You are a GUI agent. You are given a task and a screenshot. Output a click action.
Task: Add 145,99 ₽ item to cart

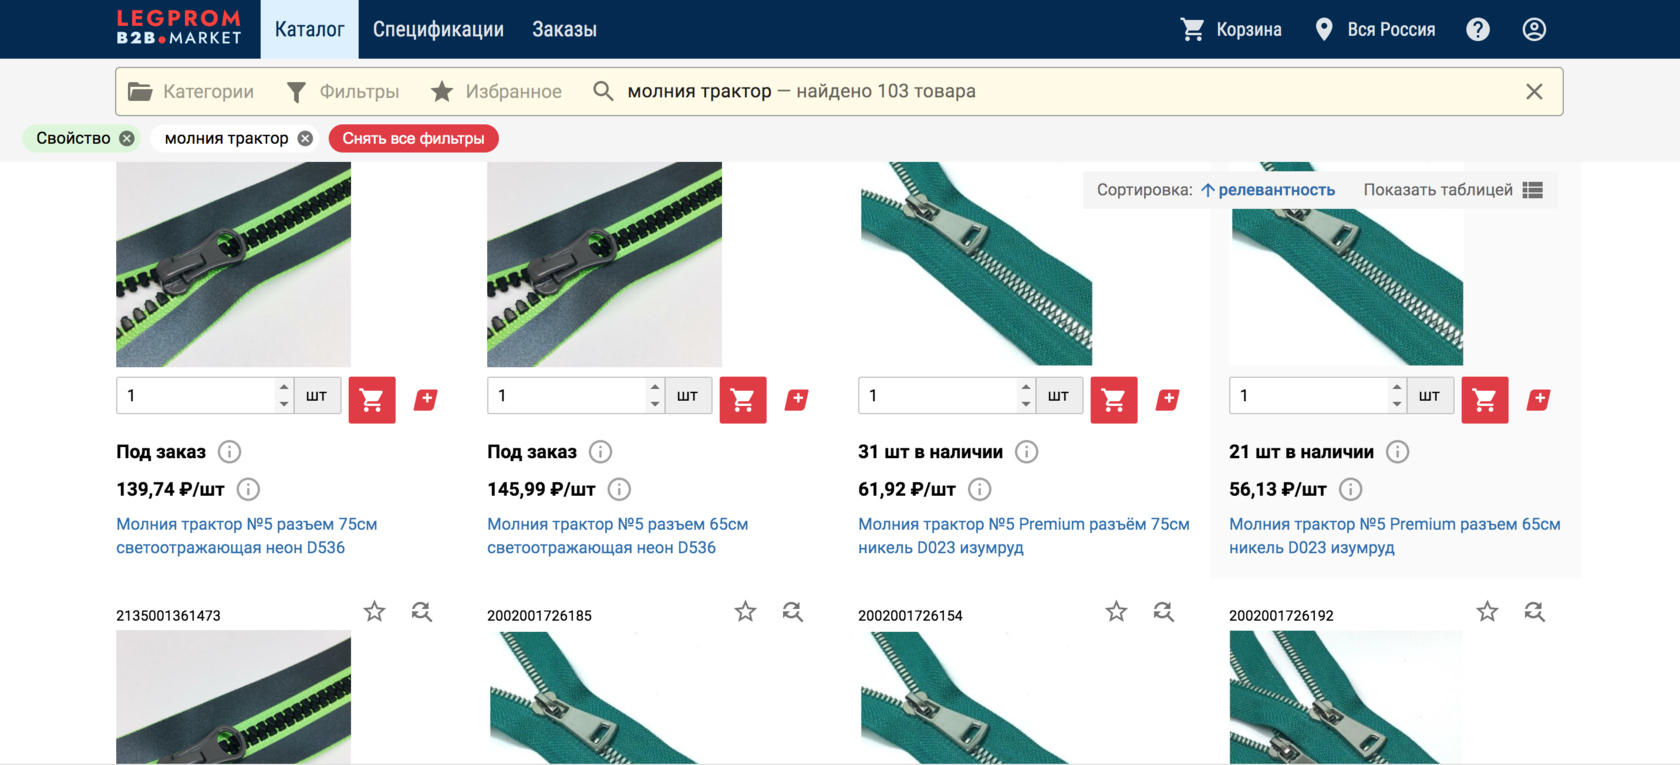coord(743,400)
